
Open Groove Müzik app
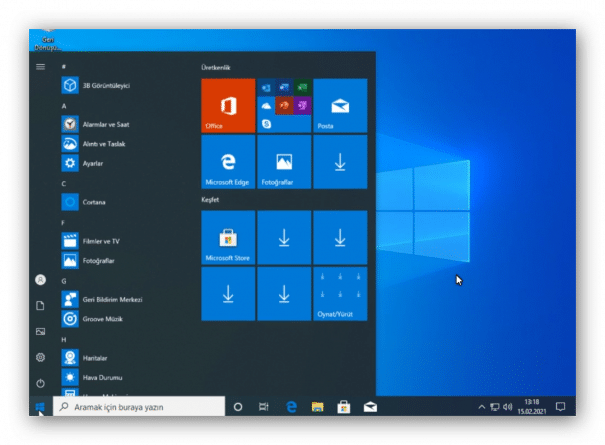click(93, 319)
